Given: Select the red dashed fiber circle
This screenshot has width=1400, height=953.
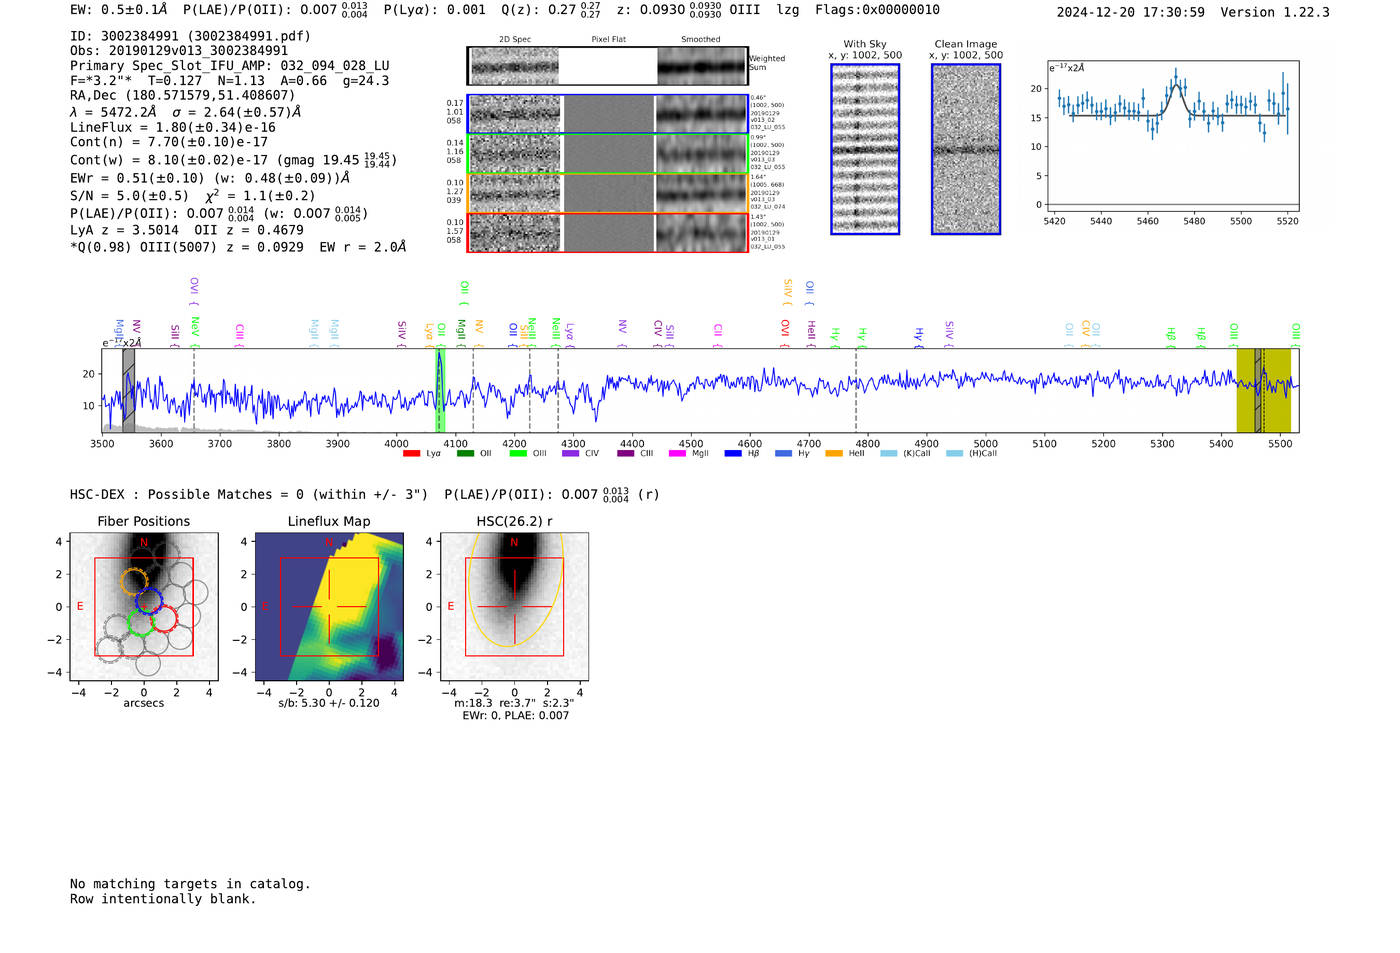Looking at the screenshot, I should pyautogui.click(x=164, y=618).
